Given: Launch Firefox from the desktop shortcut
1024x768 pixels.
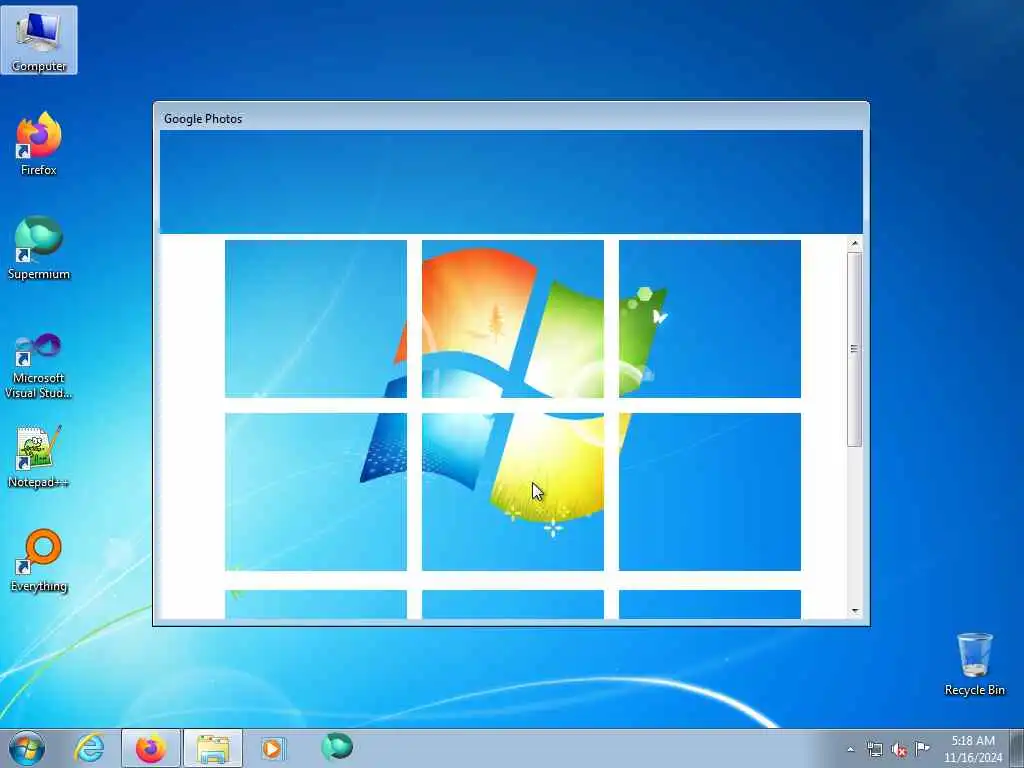Looking at the screenshot, I should [39, 144].
